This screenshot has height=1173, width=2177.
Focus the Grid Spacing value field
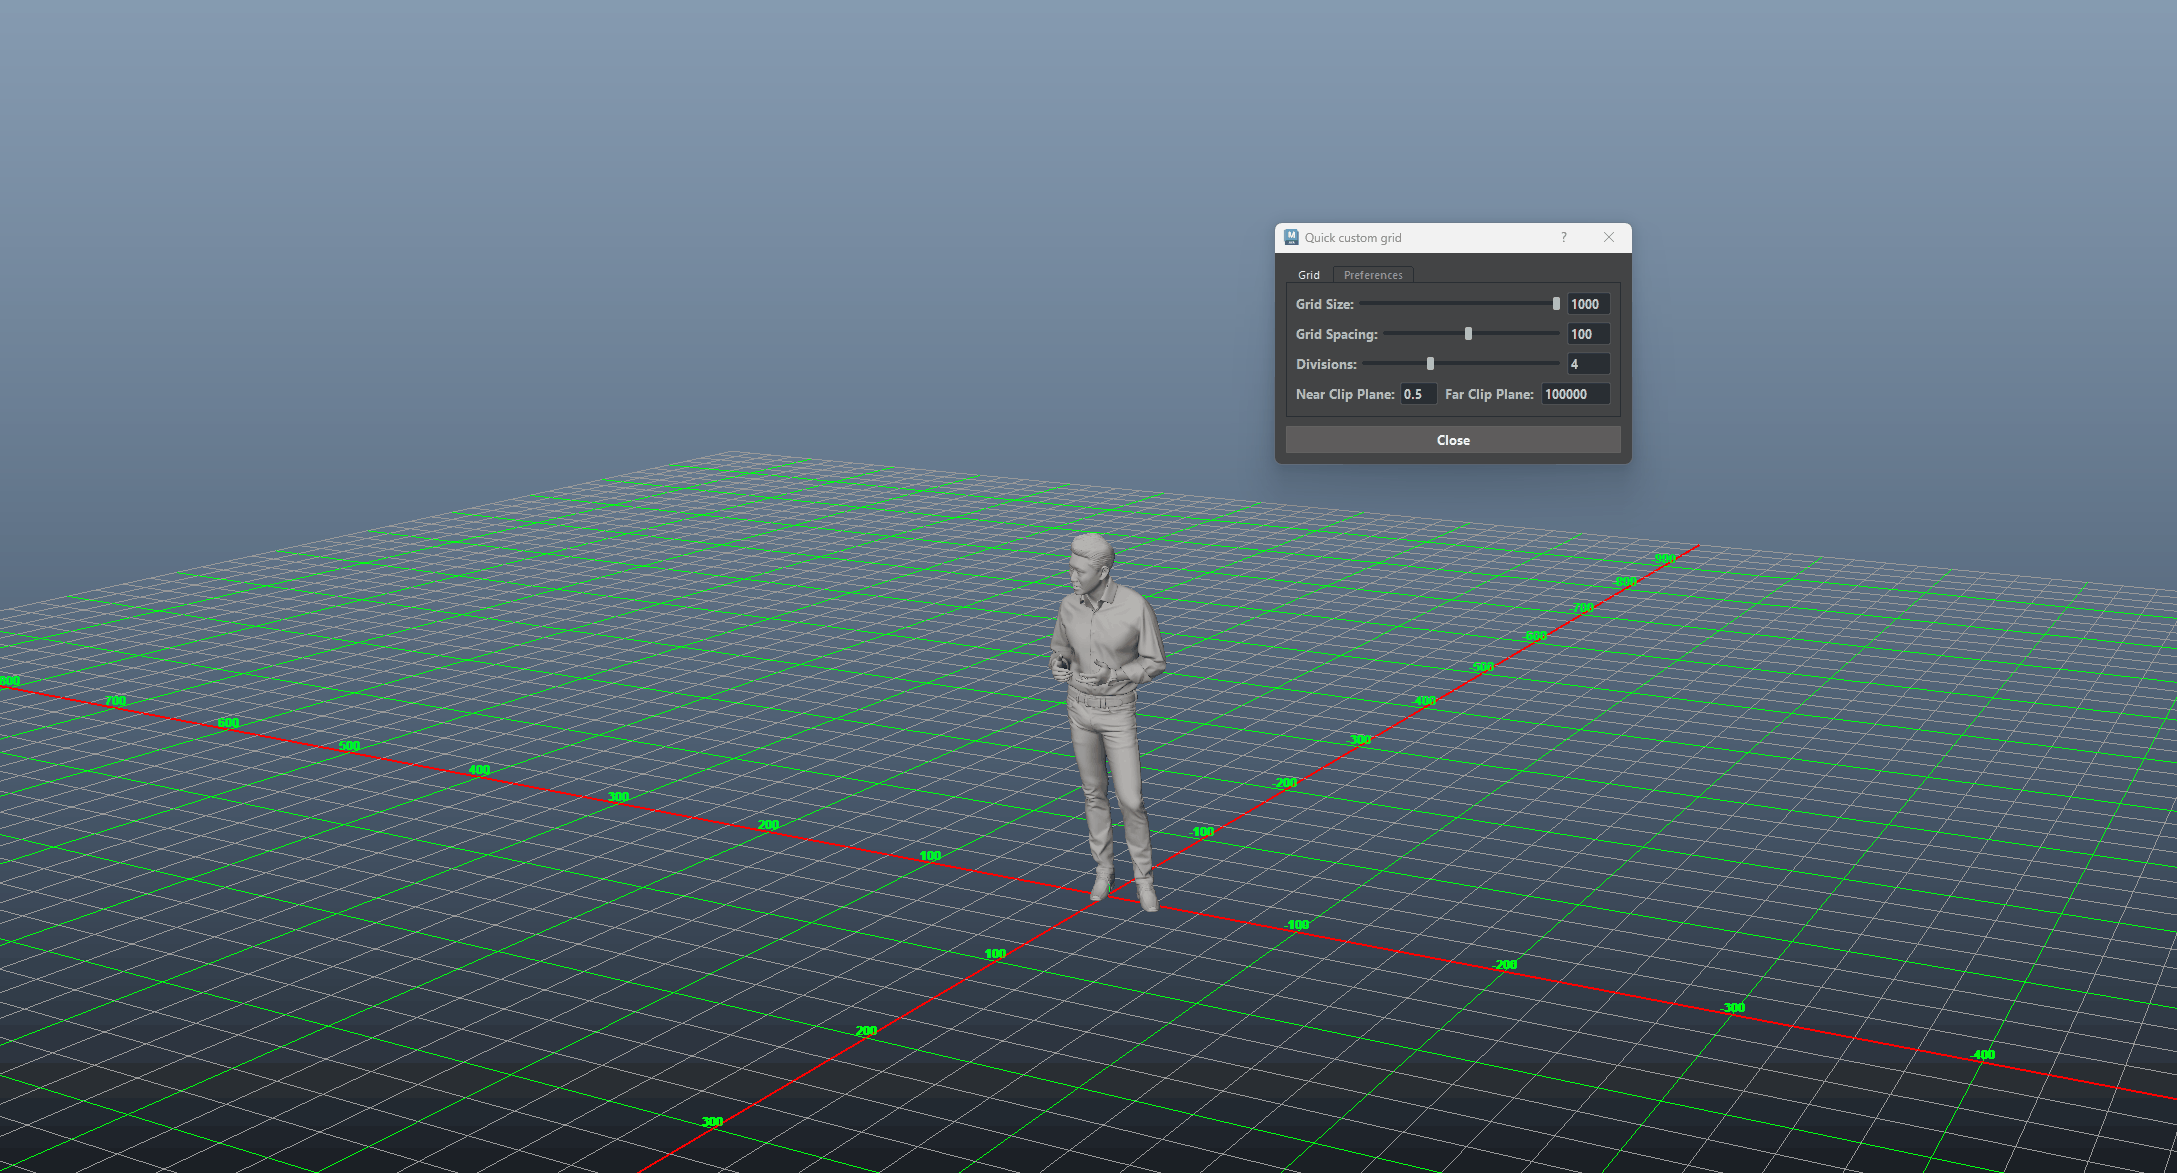click(x=1588, y=334)
